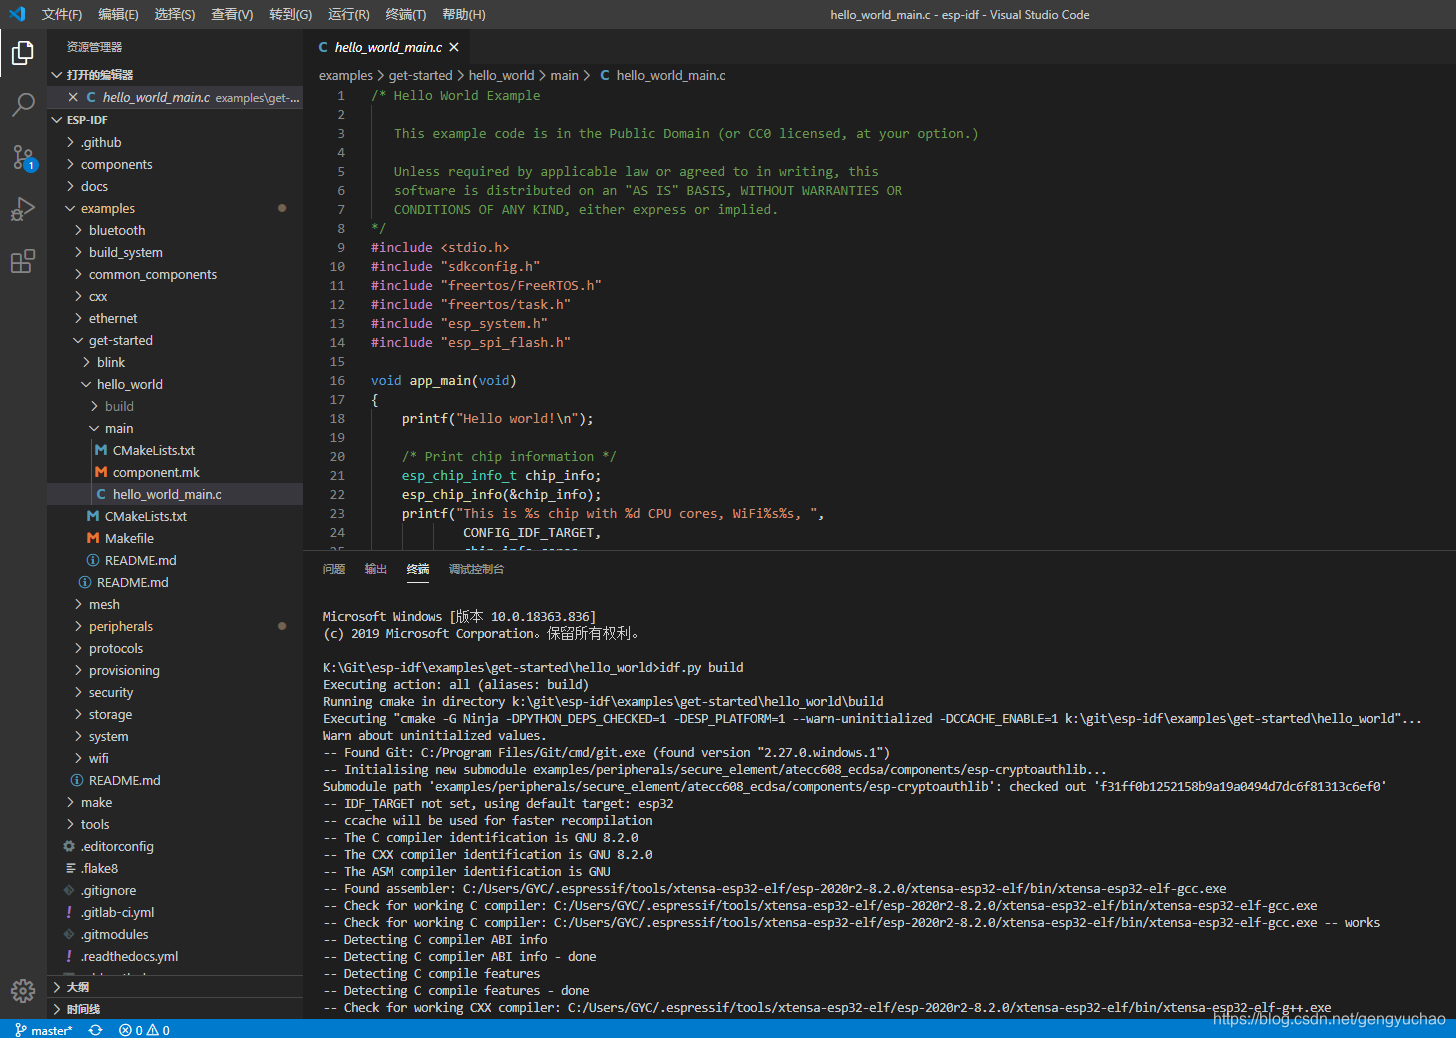The image size is (1456, 1038).
Task: Collapse the examples folder
Action: point(175,208)
